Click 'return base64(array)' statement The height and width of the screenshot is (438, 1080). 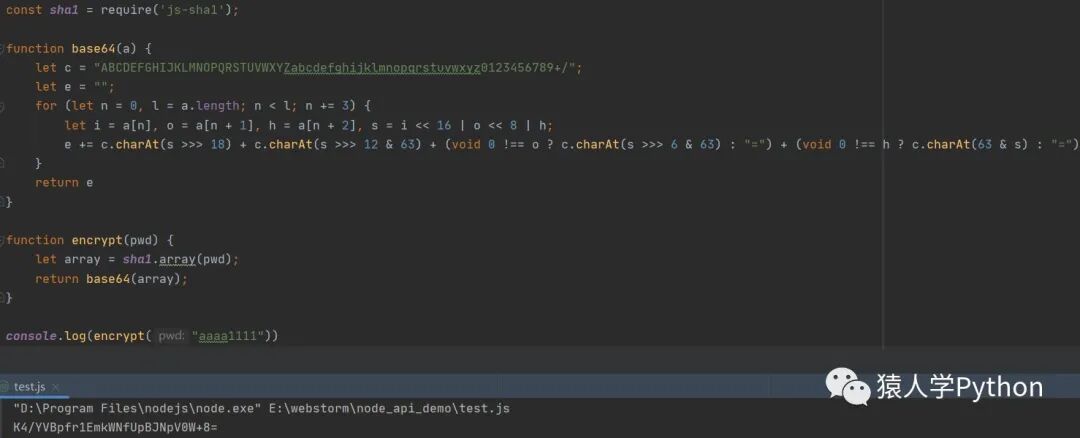point(111,279)
